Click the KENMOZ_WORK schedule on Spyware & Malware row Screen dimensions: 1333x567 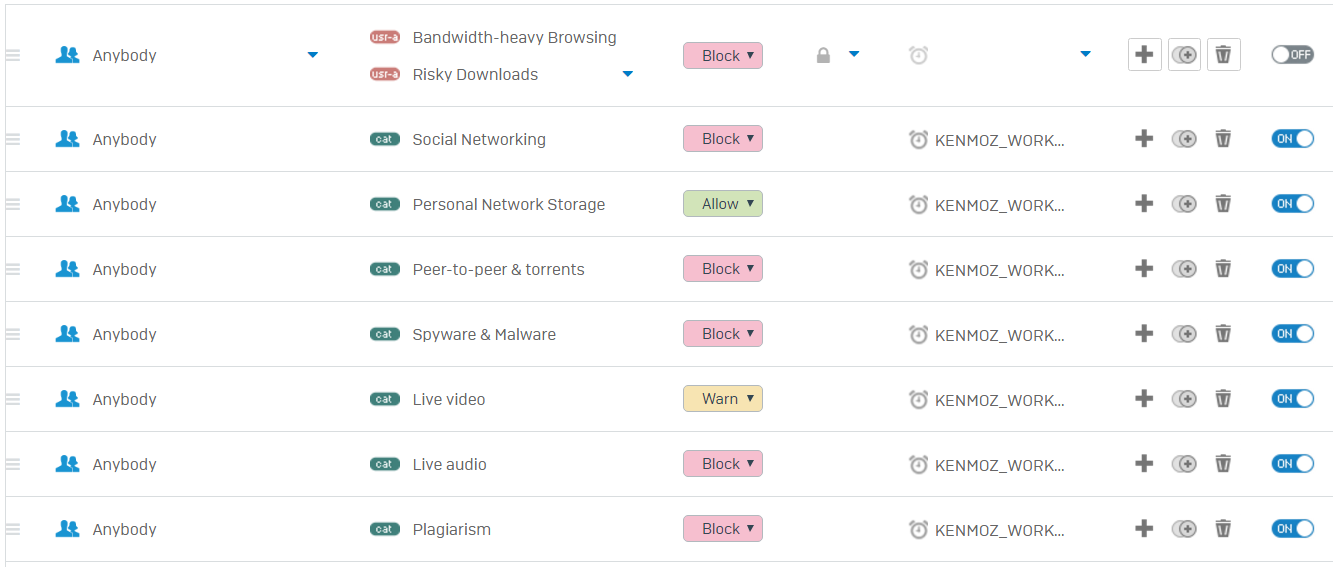[999, 335]
